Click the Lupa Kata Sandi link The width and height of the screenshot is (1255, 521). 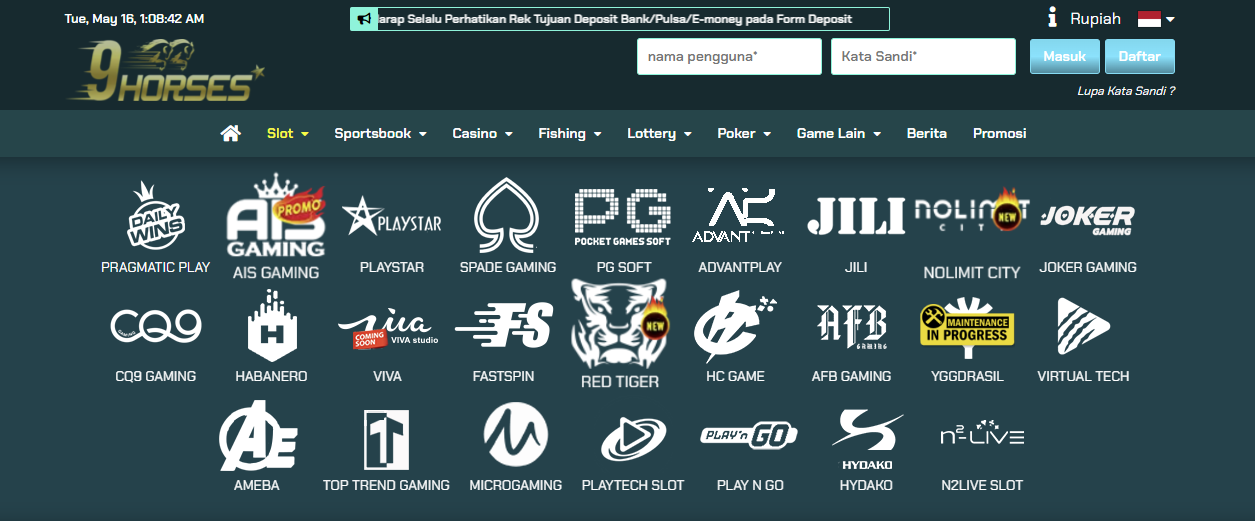1125,91
